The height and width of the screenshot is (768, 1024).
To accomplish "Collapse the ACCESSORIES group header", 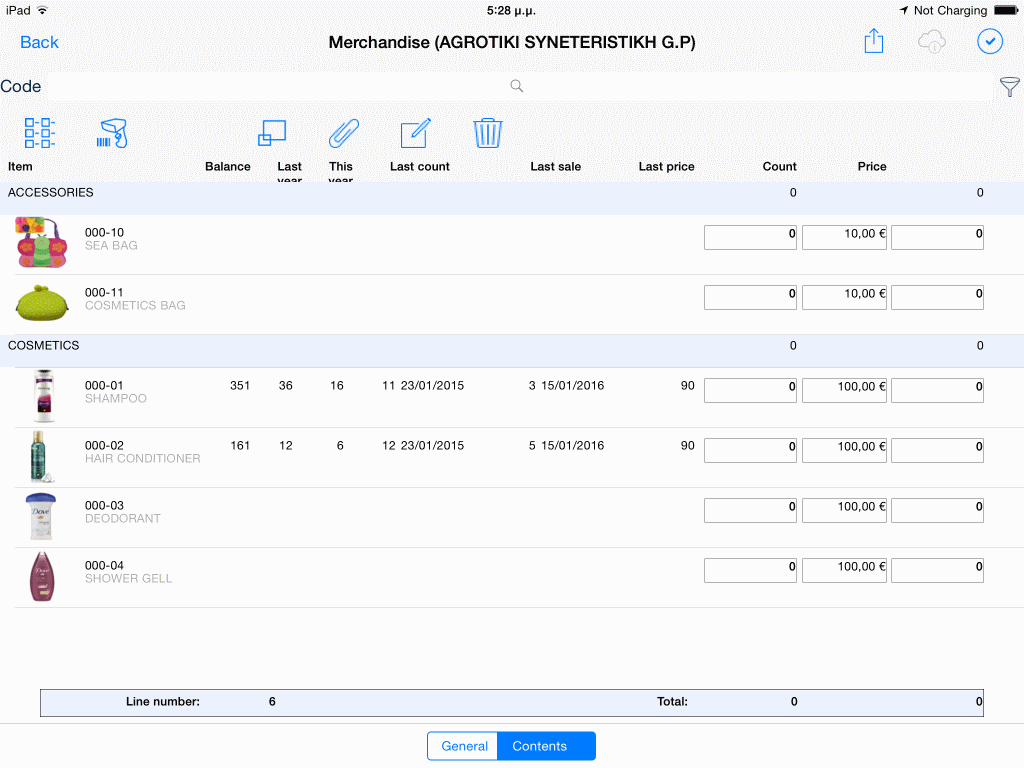I will (x=512, y=198).
